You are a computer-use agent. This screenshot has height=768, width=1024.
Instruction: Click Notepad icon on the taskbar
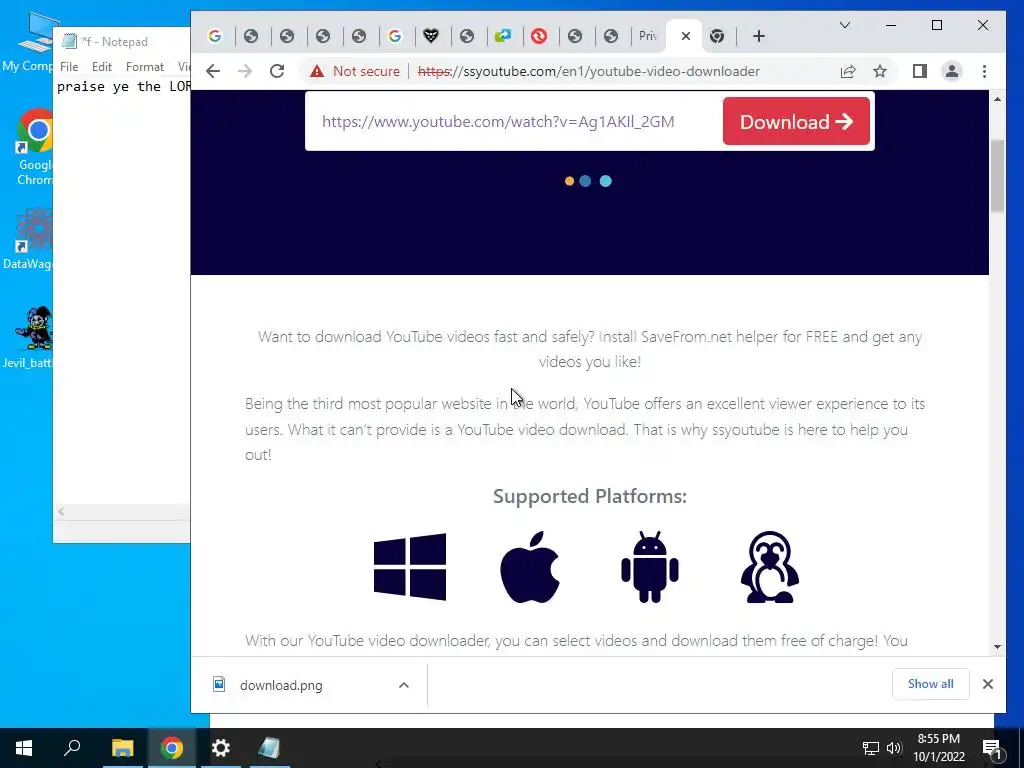[x=269, y=748]
